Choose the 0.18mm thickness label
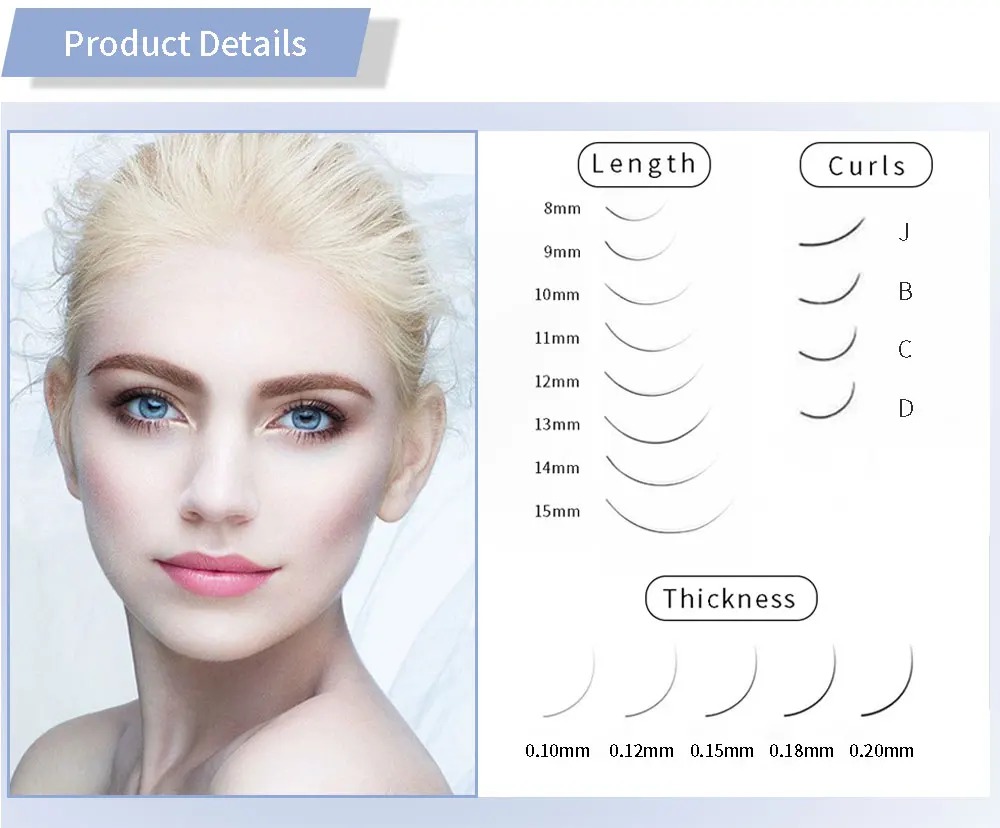 coord(801,751)
